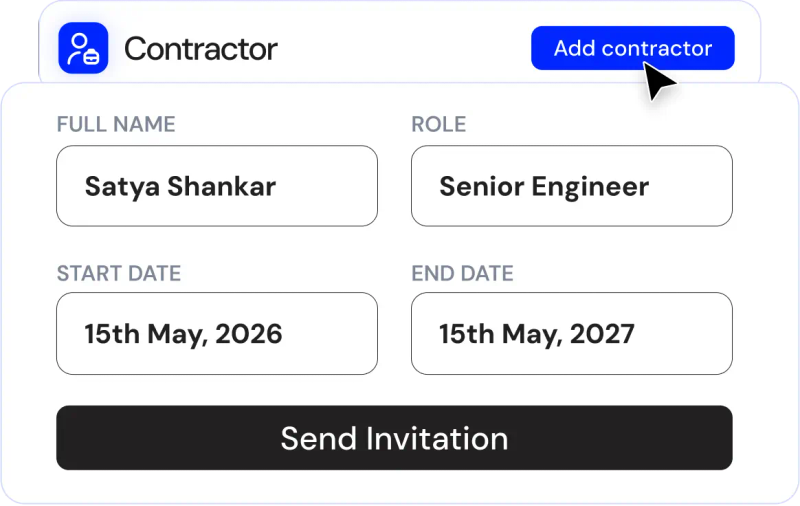Click the END DATE label
Viewport: 800px width, 506px height.
coord(462,273)
